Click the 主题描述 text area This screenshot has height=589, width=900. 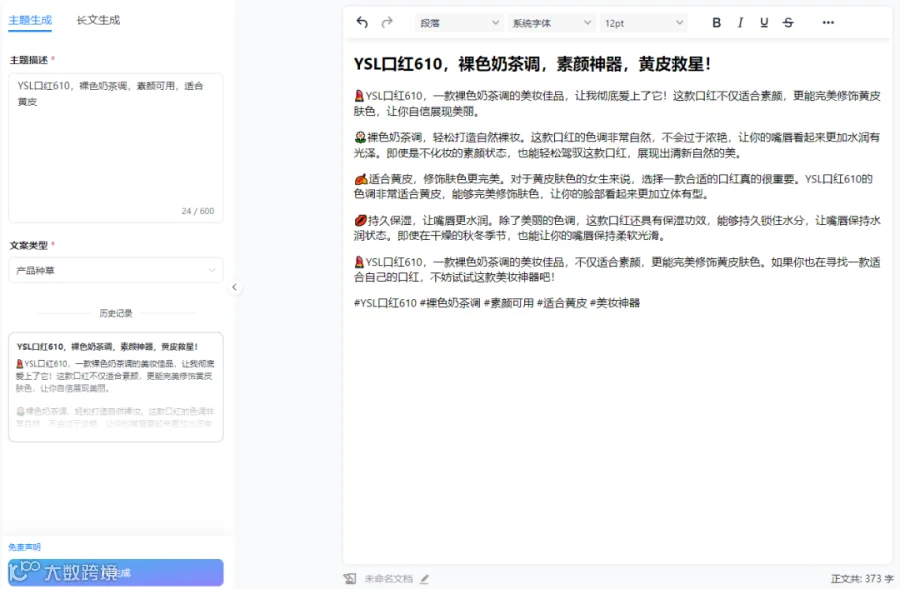116,148
